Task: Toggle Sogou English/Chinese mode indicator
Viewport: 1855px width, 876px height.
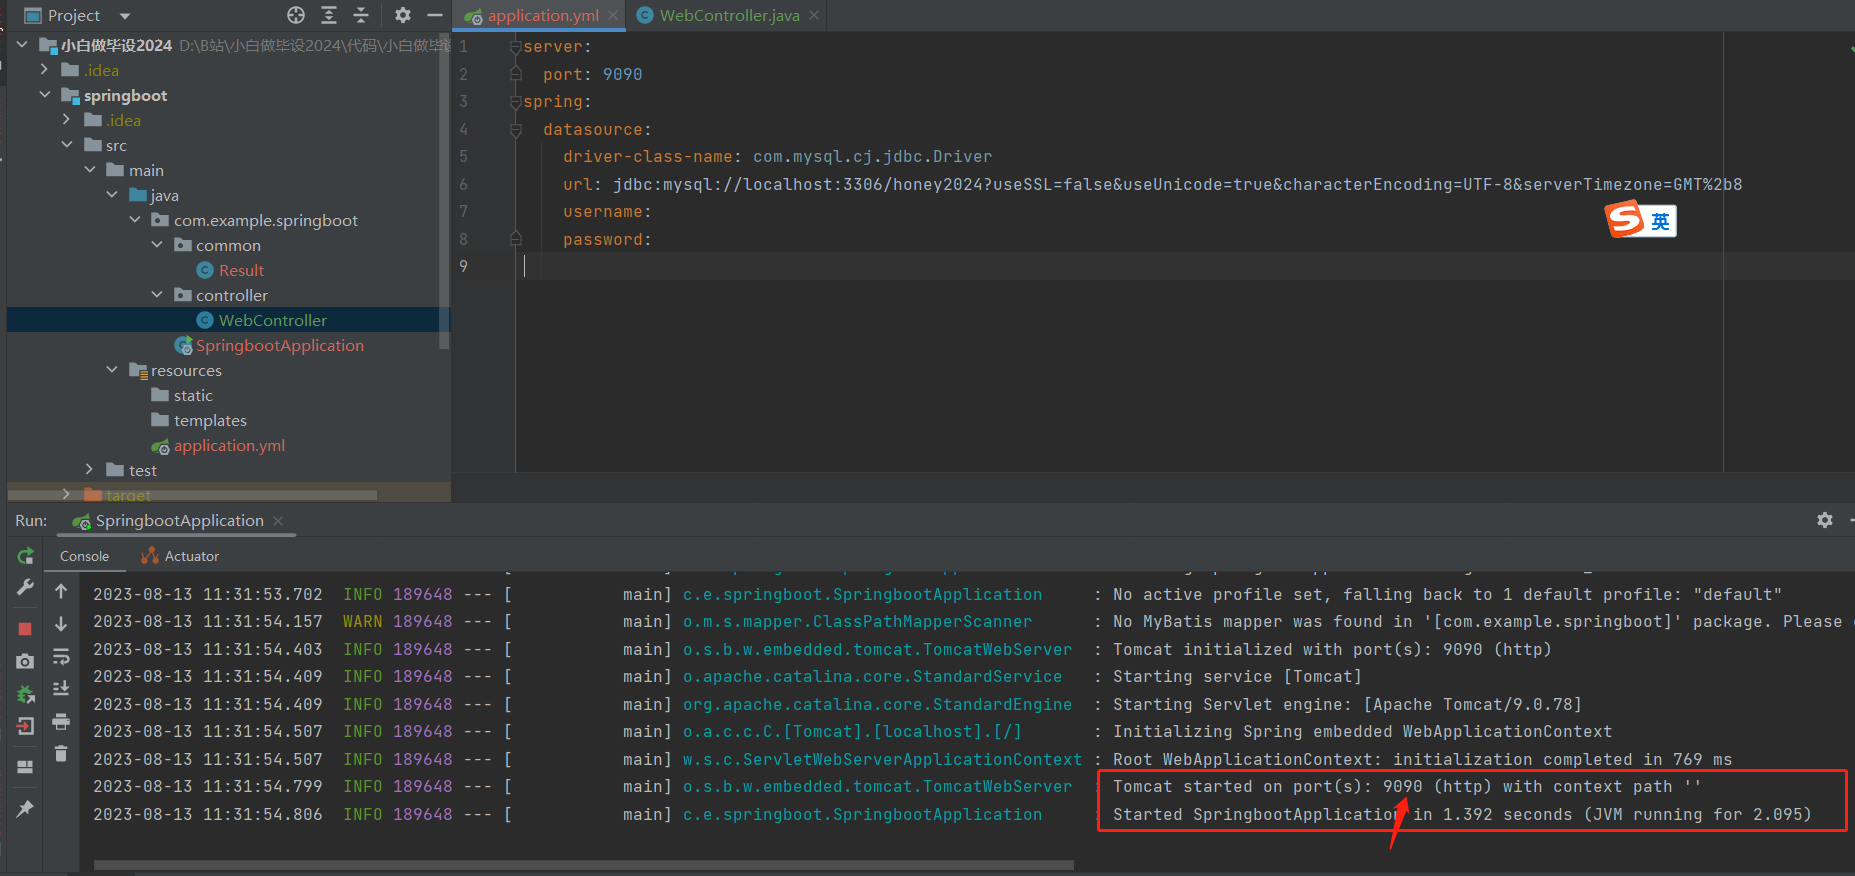Action: coord(1660,221)
